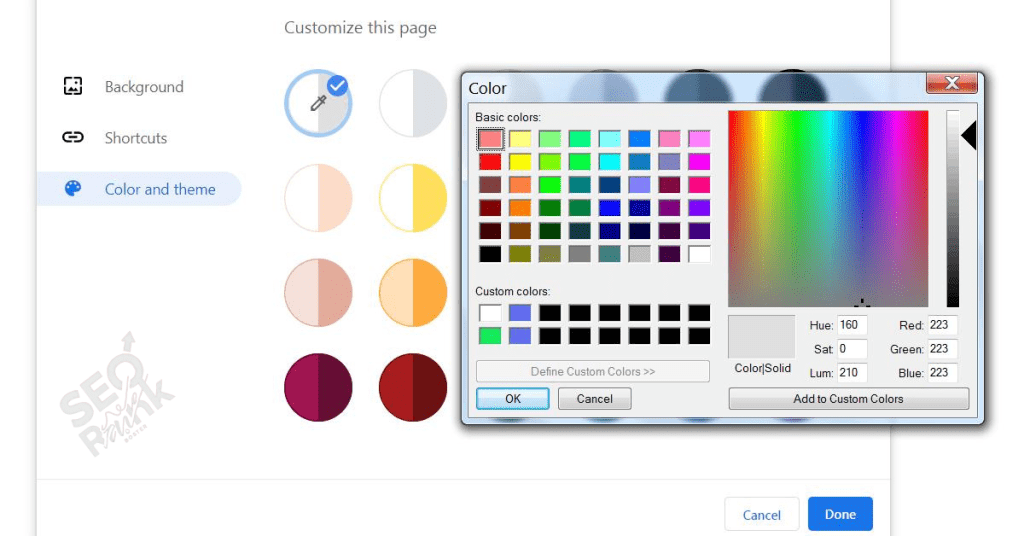Click the Shortcuts link icon
Image resolution: width=1024 pixels, height=536 pixels.
(x=72, y=137)
